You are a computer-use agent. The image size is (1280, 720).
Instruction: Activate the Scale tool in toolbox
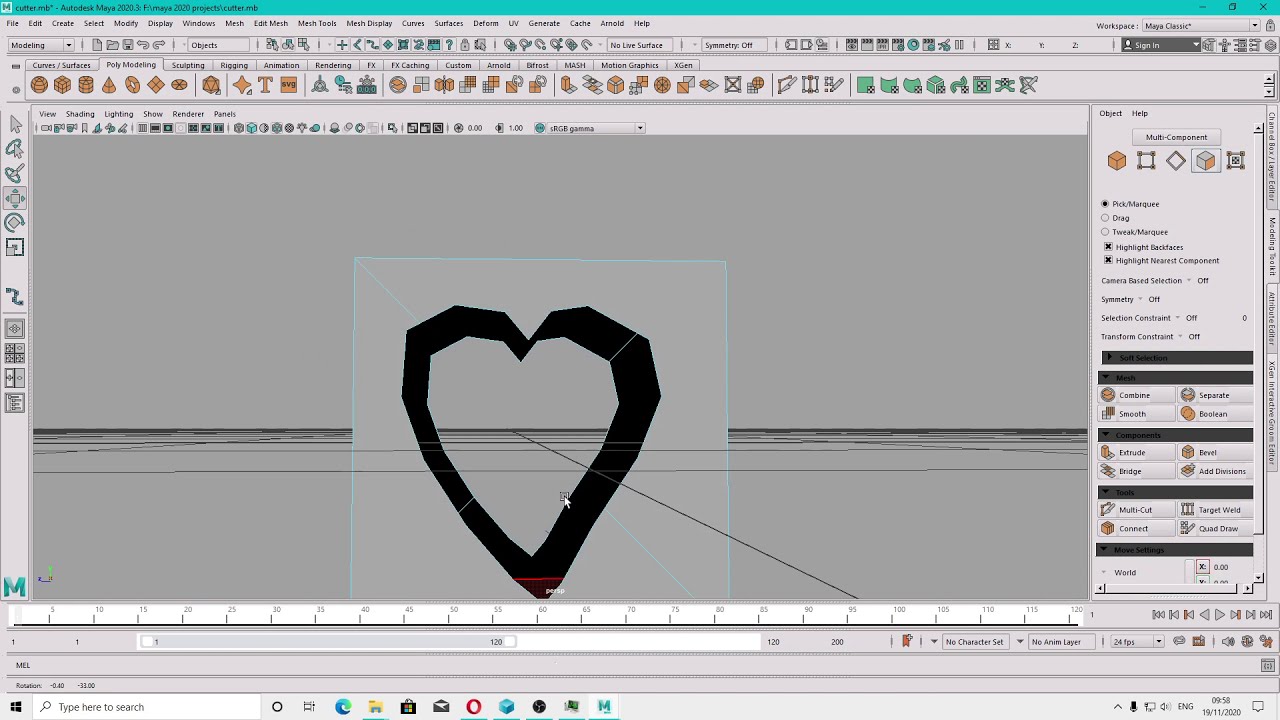pos(15,247)
